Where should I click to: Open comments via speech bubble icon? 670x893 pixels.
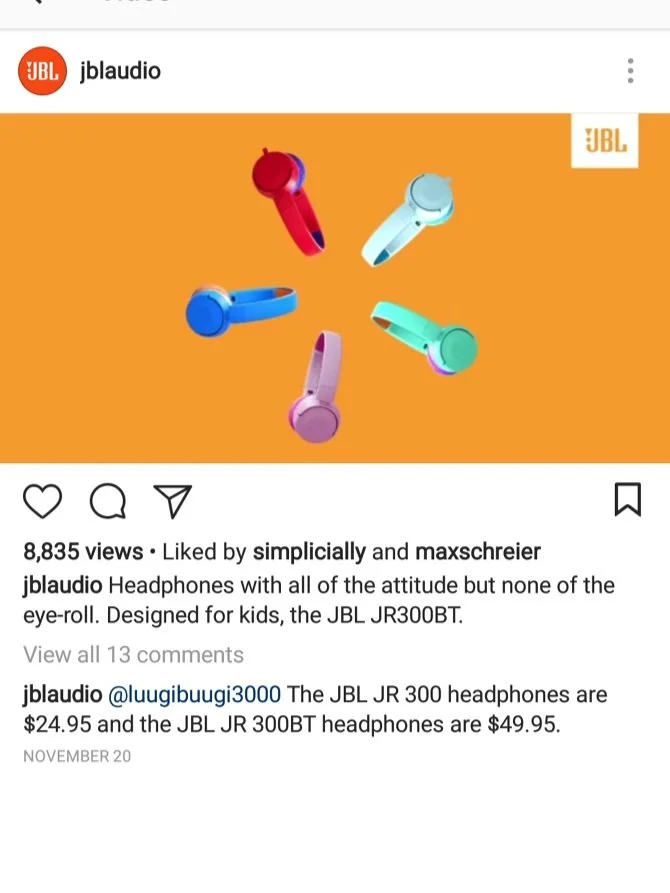108,501
